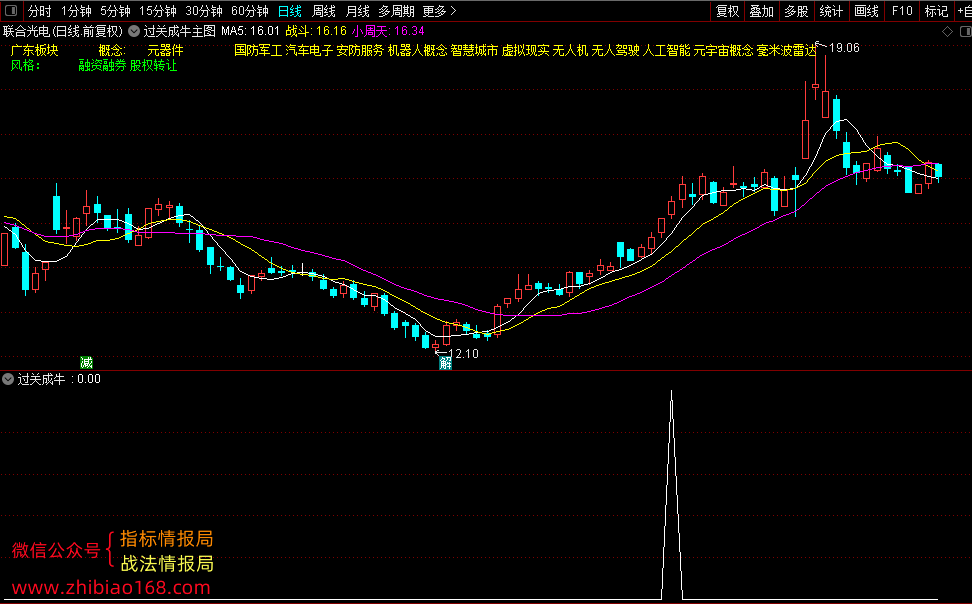Click the 元器件 industry tag
Screen dimensions: 972x604
pyautogui.click(x=166, y=50)
